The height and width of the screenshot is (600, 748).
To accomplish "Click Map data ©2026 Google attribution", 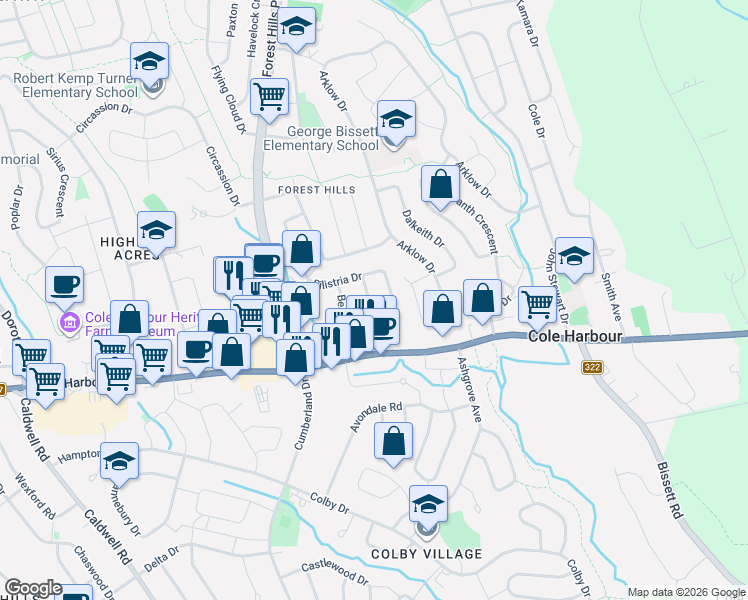I will (686, 593).
